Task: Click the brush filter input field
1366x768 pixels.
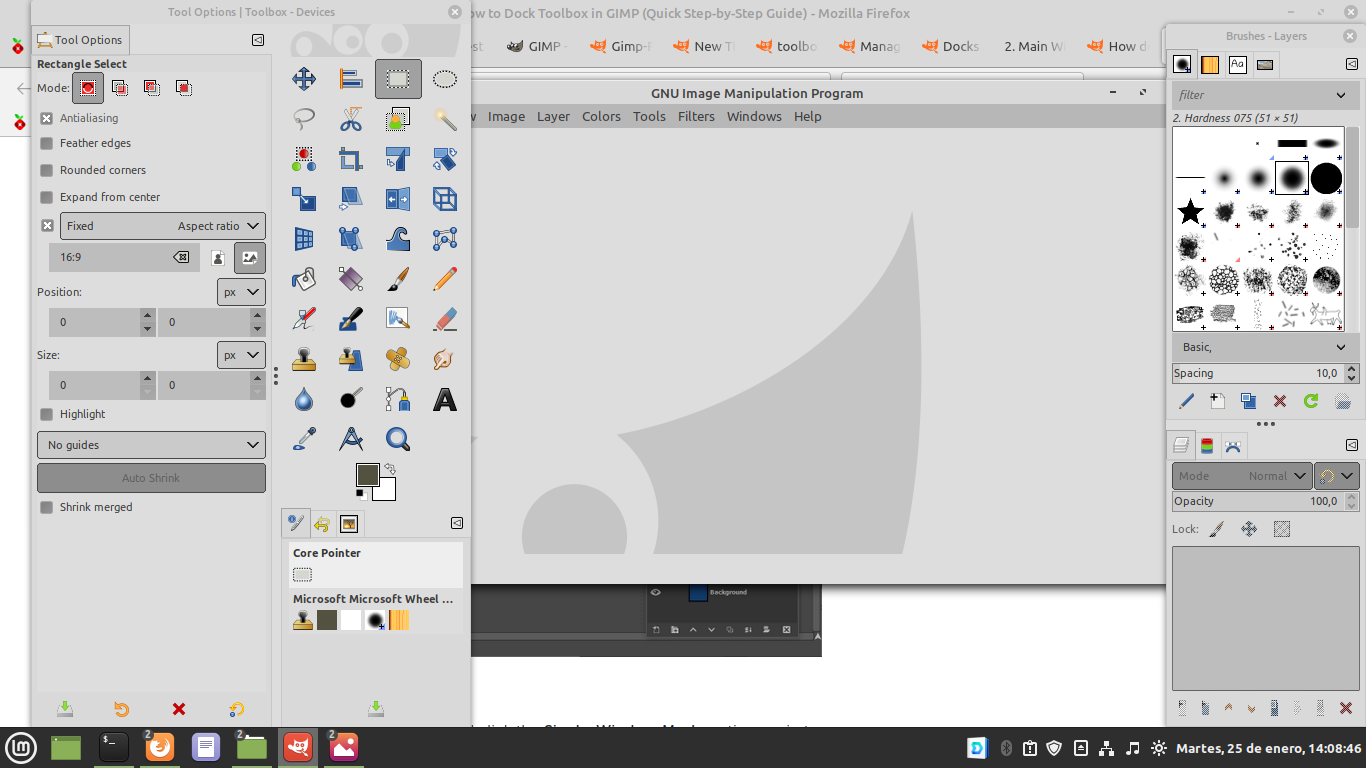Action: pos(1255,95)
